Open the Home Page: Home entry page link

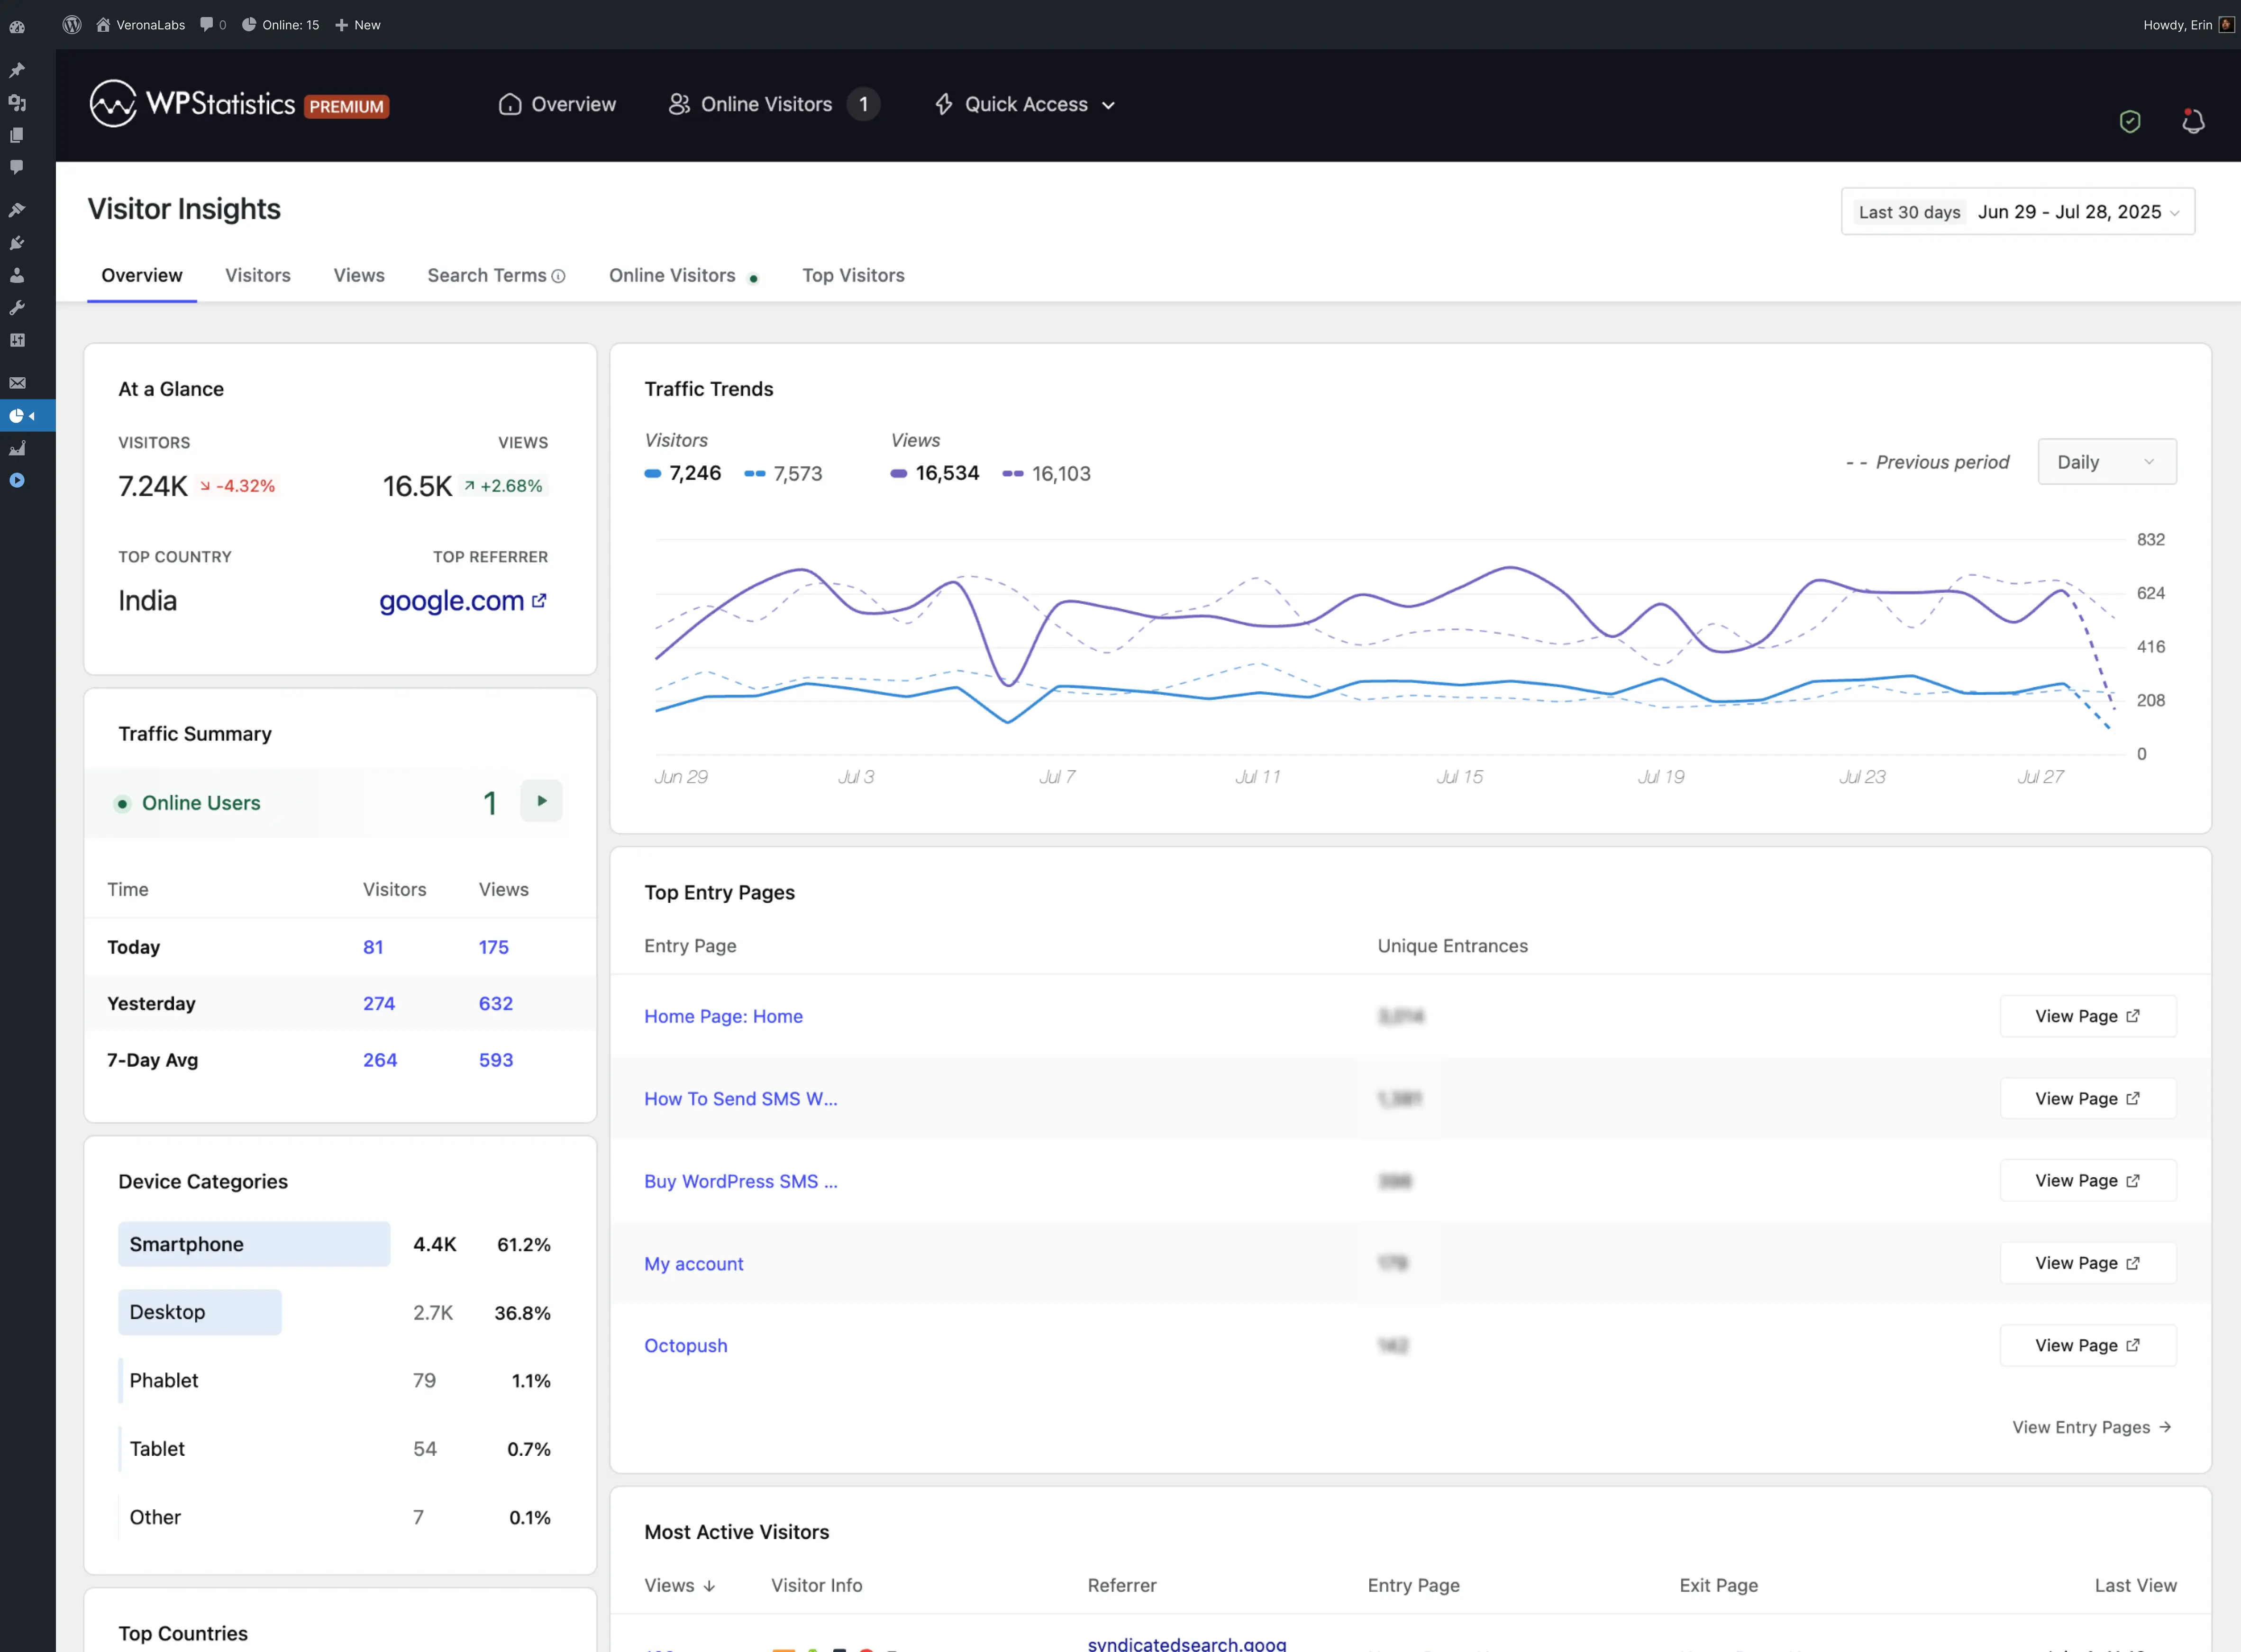click(723, 1016)
